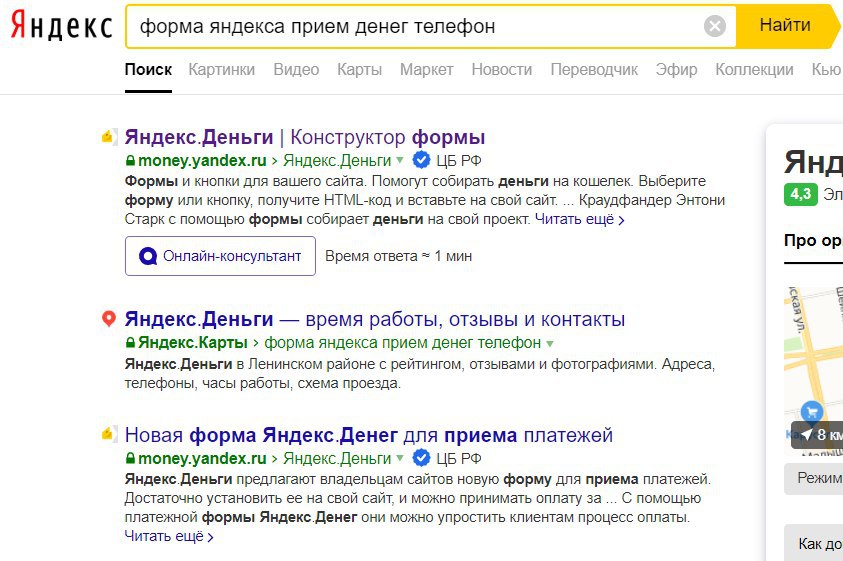The height and width of the screenshot is (561, 843).
Task: Click favicon of Конструктор формы result
Action: coord(109,137)
